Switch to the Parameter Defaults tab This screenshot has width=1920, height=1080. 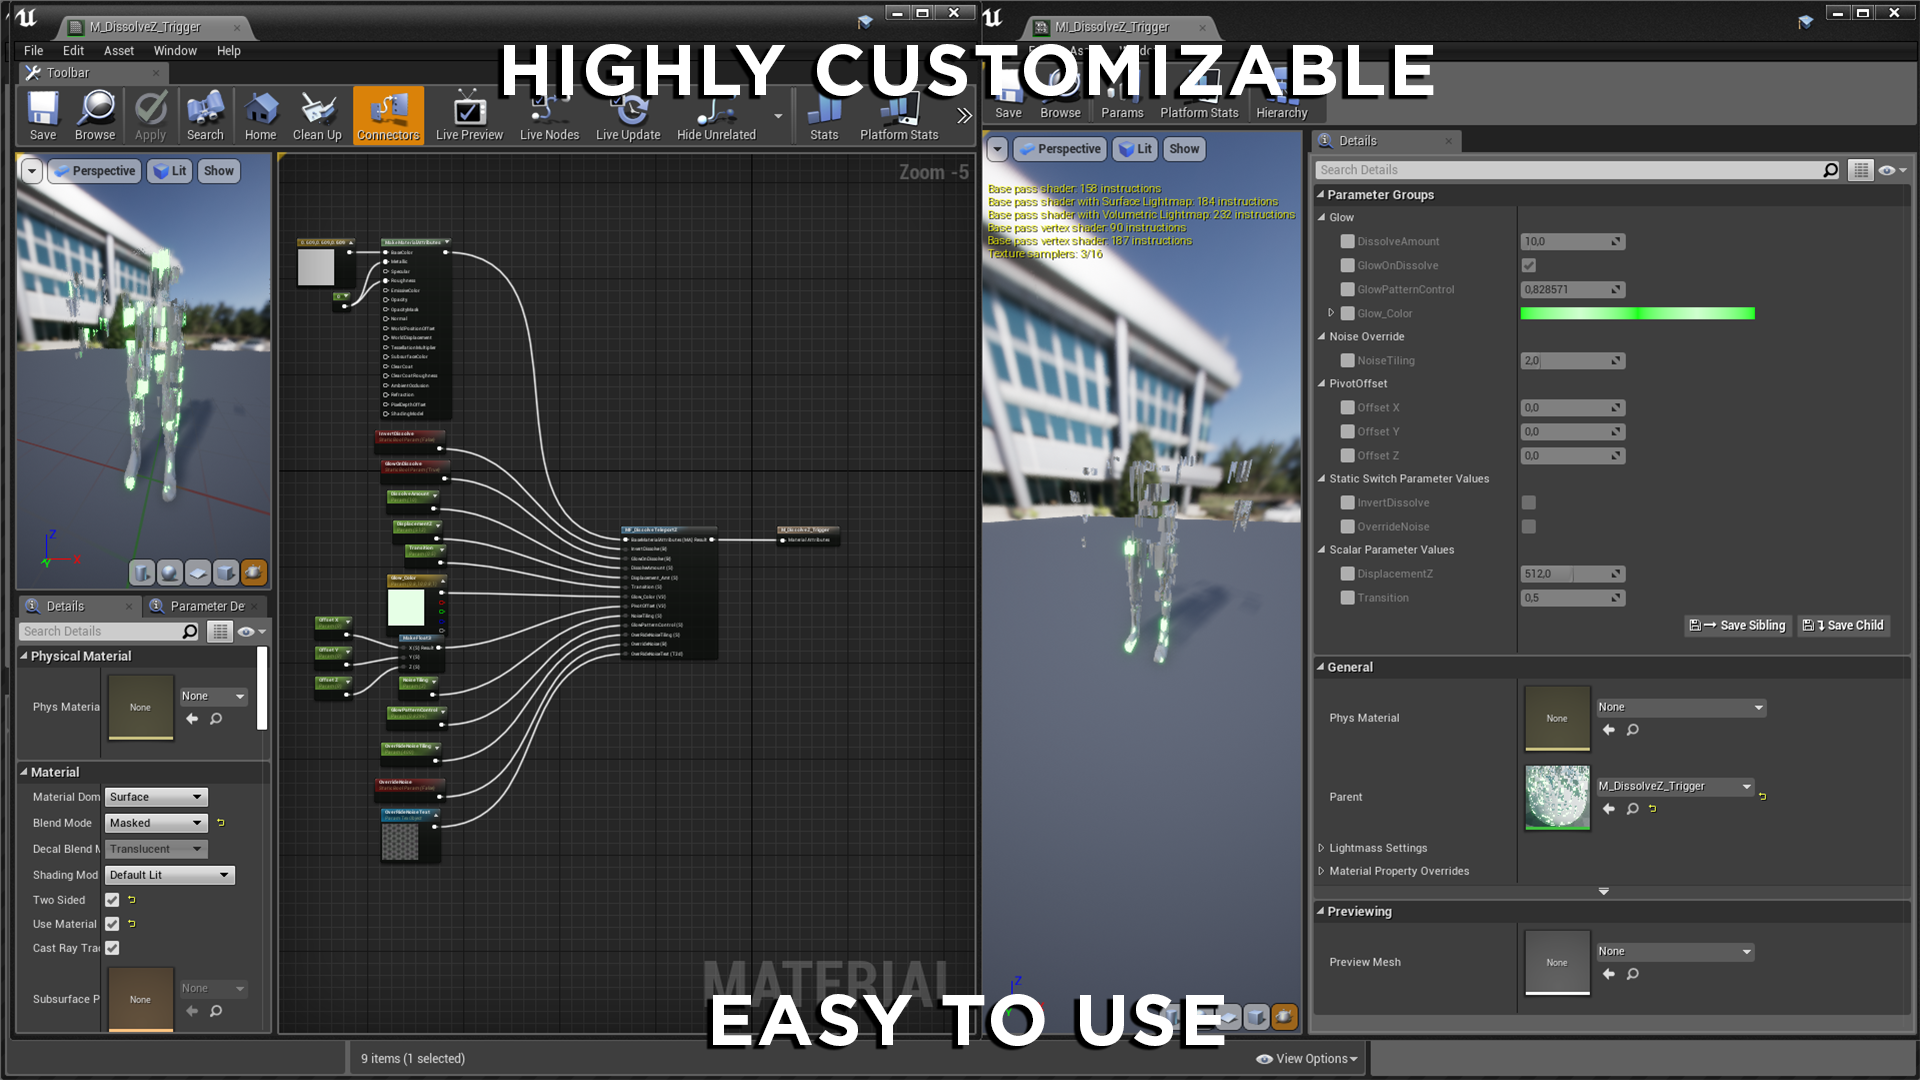[x=206, y=606]
